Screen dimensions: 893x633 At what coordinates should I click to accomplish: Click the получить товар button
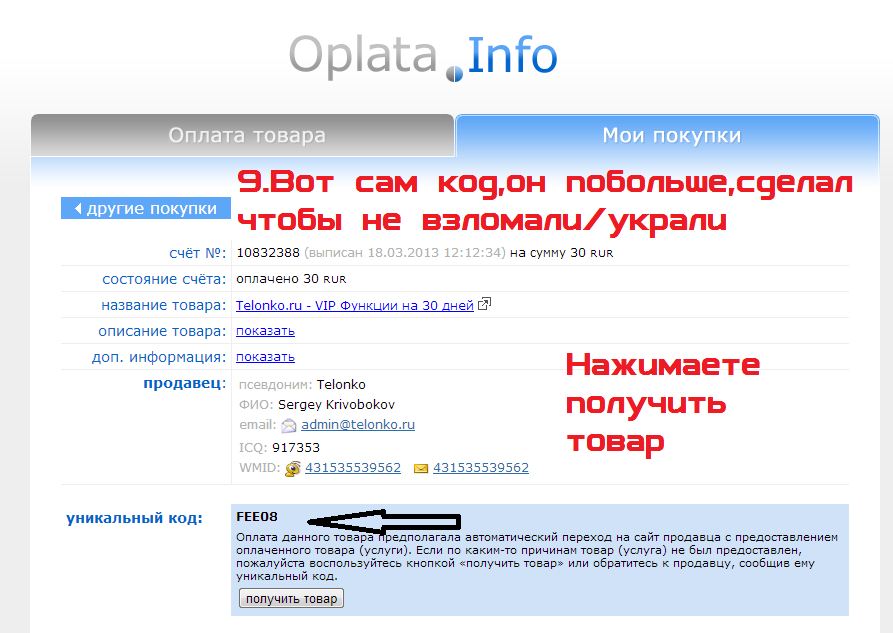(291, 599)
